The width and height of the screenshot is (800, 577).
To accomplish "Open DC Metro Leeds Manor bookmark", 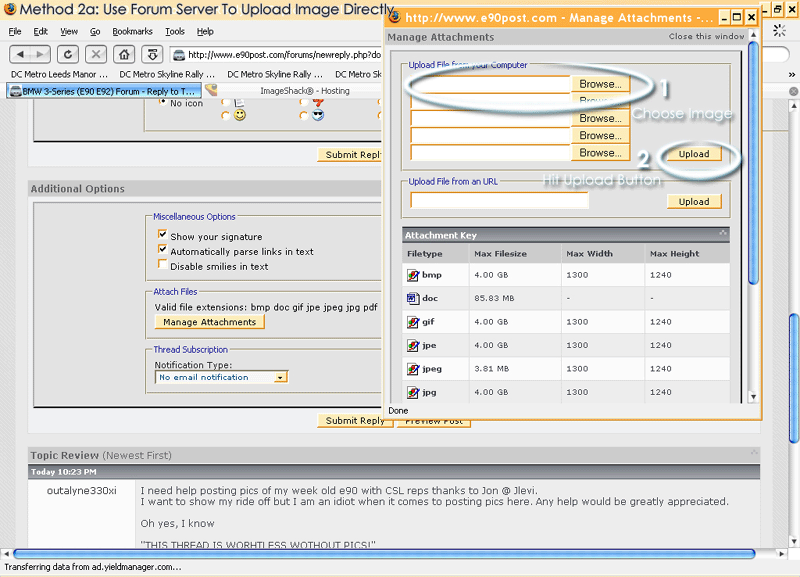I will (59, 74).
